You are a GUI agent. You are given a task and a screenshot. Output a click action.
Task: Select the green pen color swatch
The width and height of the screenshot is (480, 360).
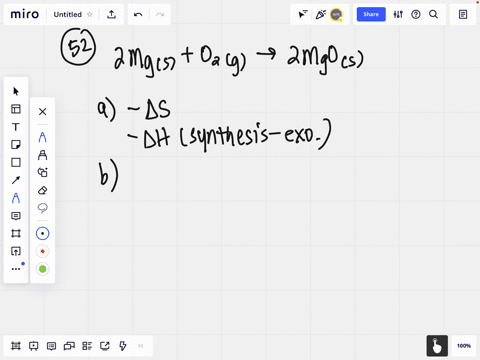(42, 269)
